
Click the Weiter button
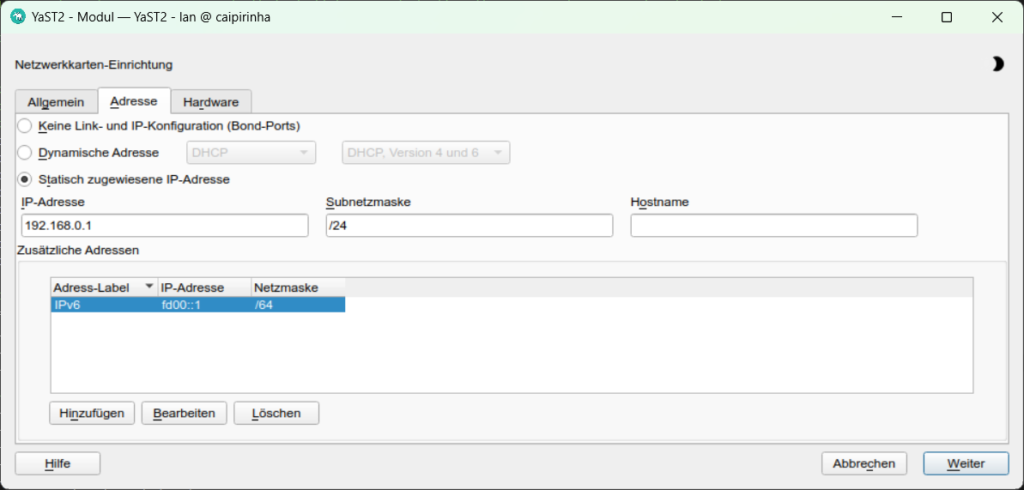[x=966, y=464]
